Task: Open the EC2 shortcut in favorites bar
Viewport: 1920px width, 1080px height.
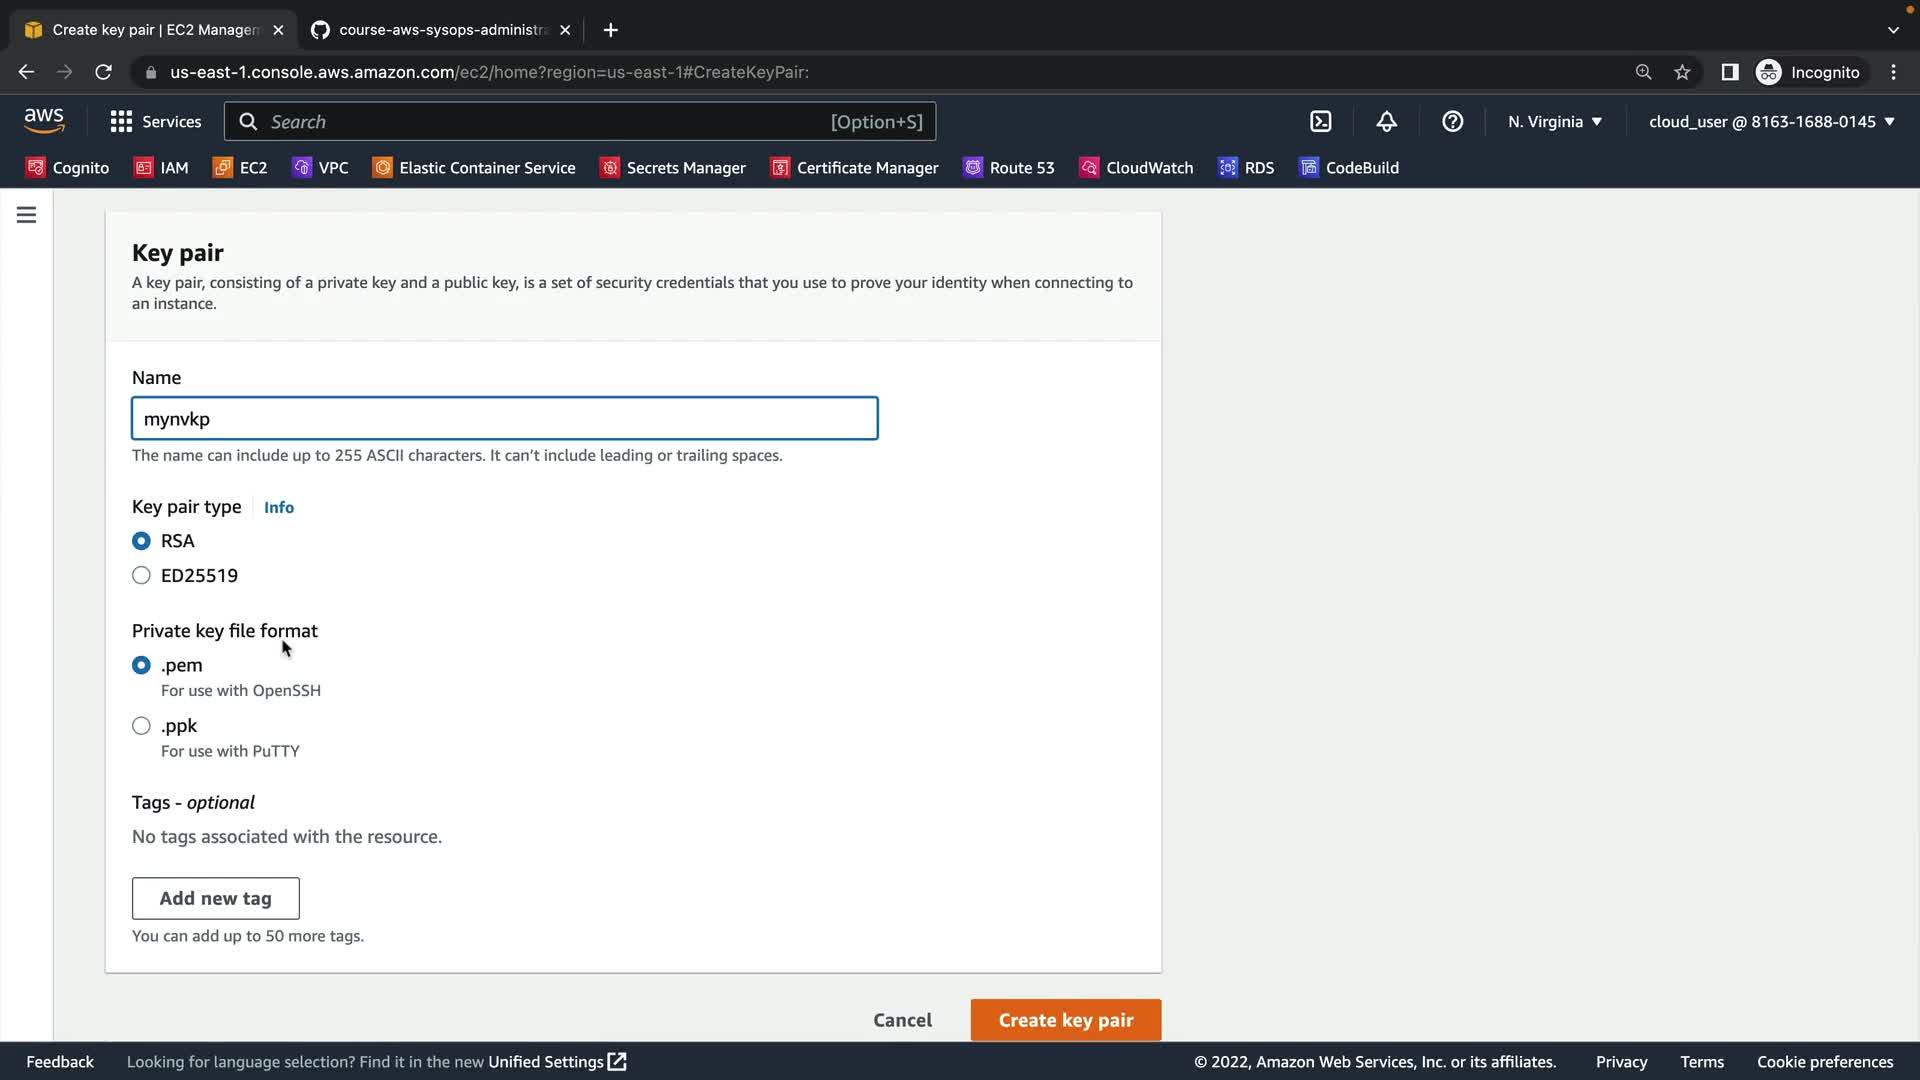Action: click(x=240, y=167)
